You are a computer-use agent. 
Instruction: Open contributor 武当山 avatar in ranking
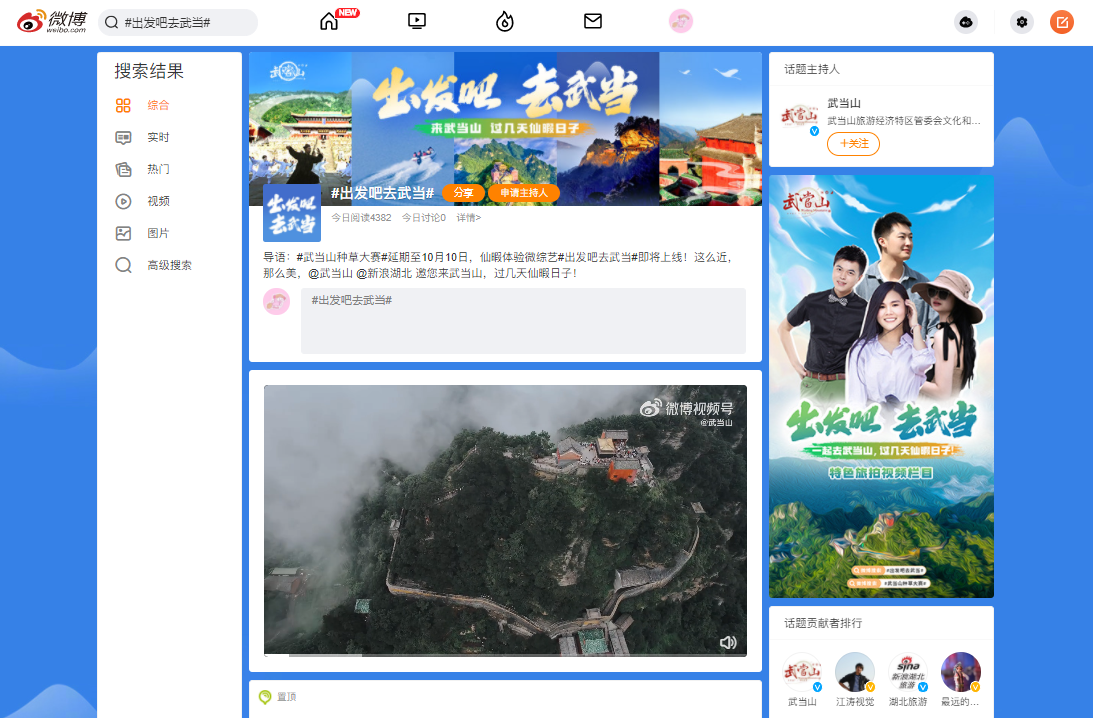802,672
